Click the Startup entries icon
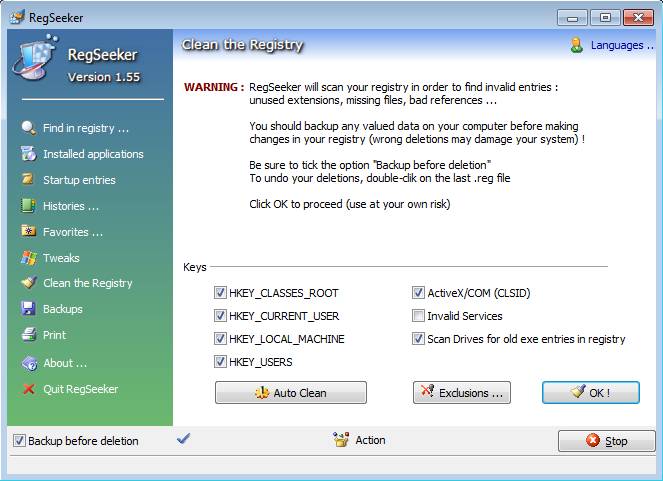 pos(29,180)
